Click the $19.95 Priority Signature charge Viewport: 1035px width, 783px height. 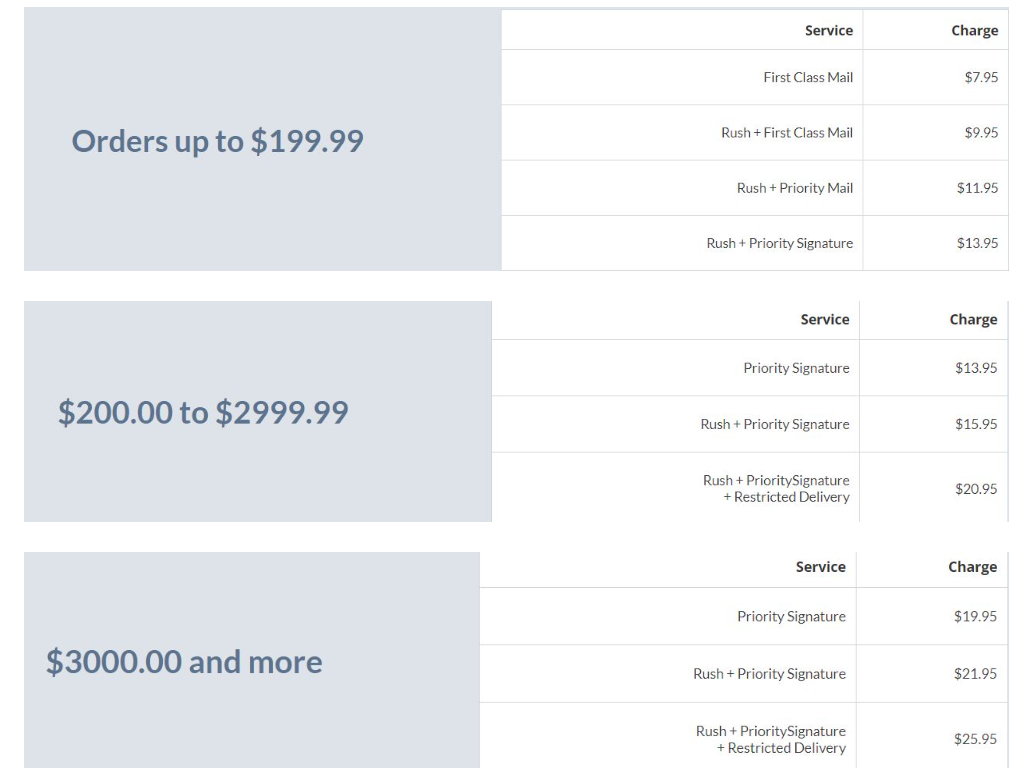[x=975, y=616]
